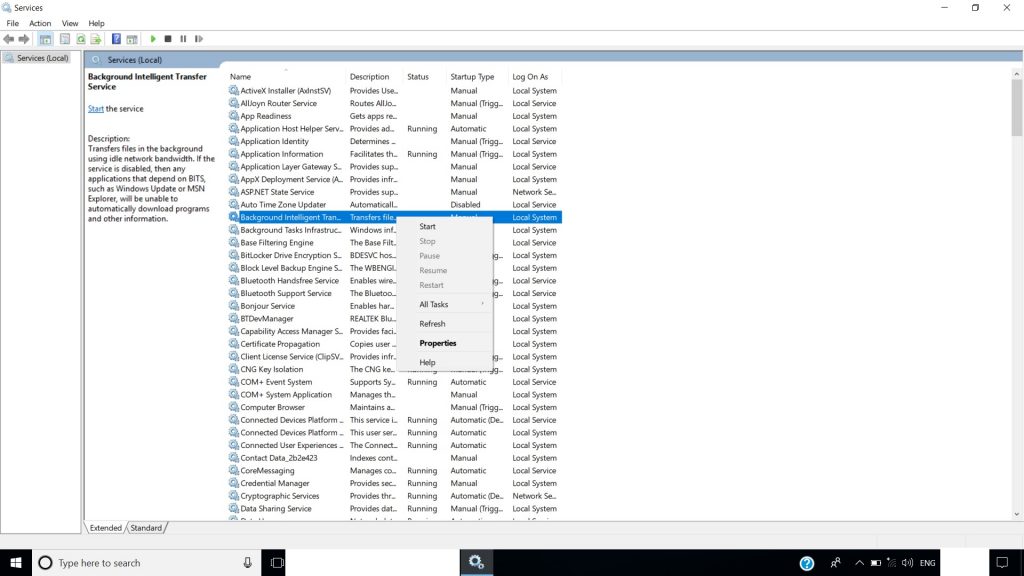The width and height of the screenshot is (1024, 576).
Task: Click the Restart Service toolbar icon
Action: [x=199, y=39]
